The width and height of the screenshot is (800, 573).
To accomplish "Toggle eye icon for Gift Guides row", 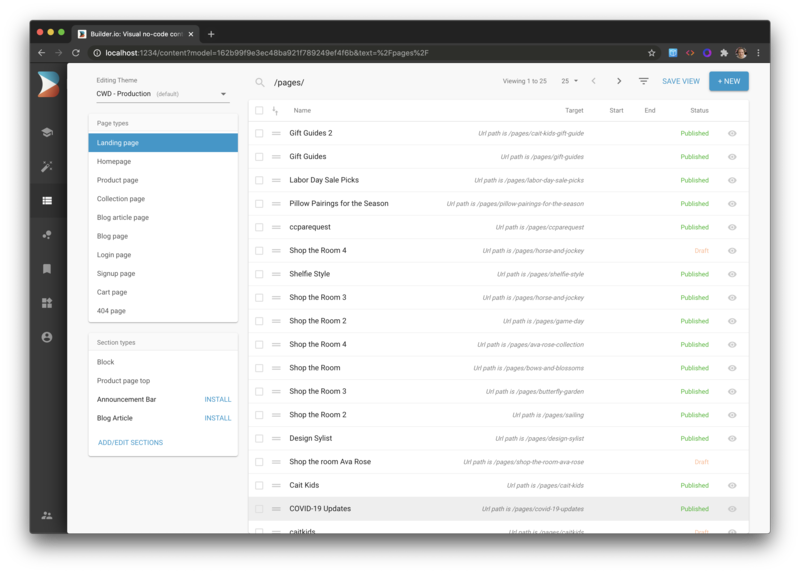I will coord(732,157).
